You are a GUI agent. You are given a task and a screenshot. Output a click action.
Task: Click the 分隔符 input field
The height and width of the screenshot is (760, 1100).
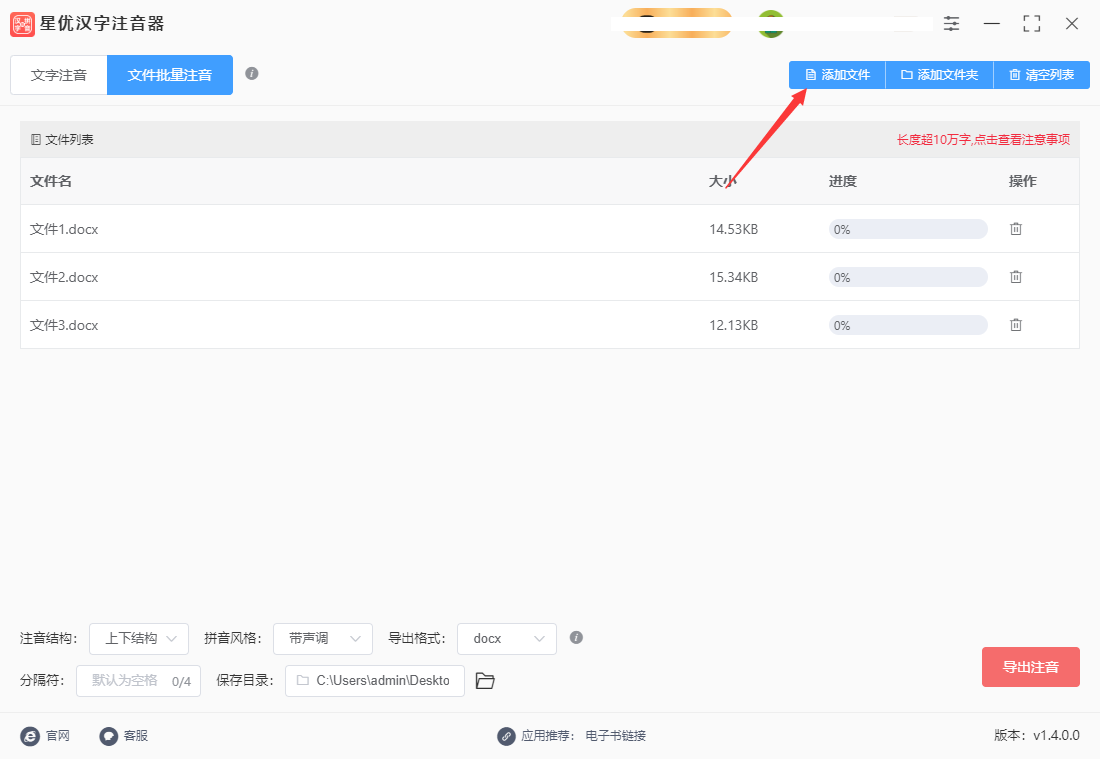[x=138, y=681]
